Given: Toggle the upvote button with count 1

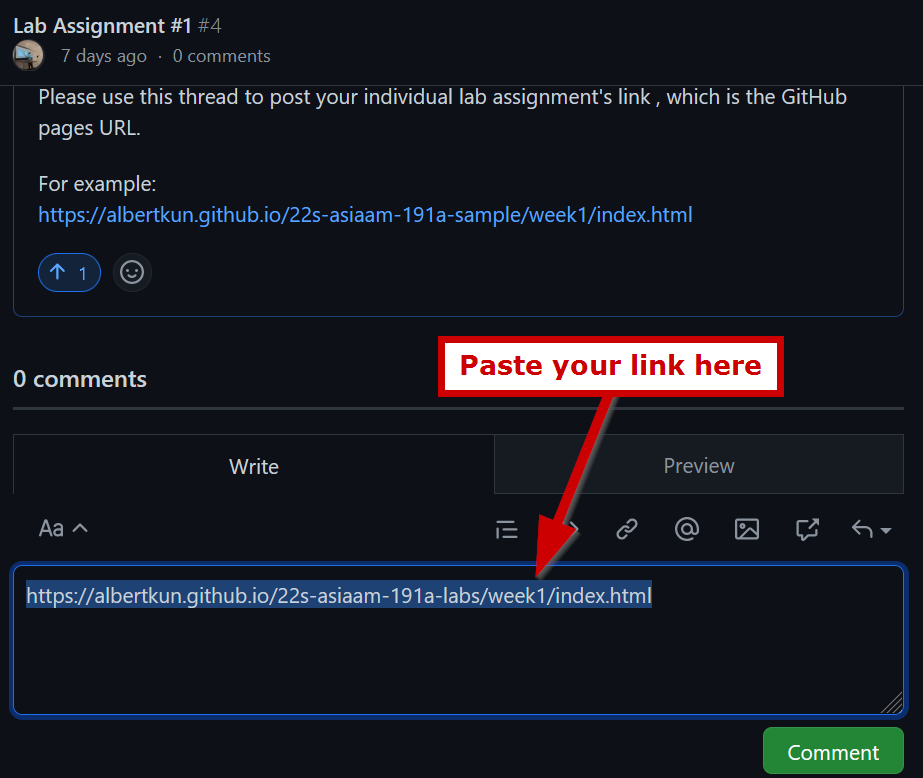Looking at the screenshot, I should (69, 273).
